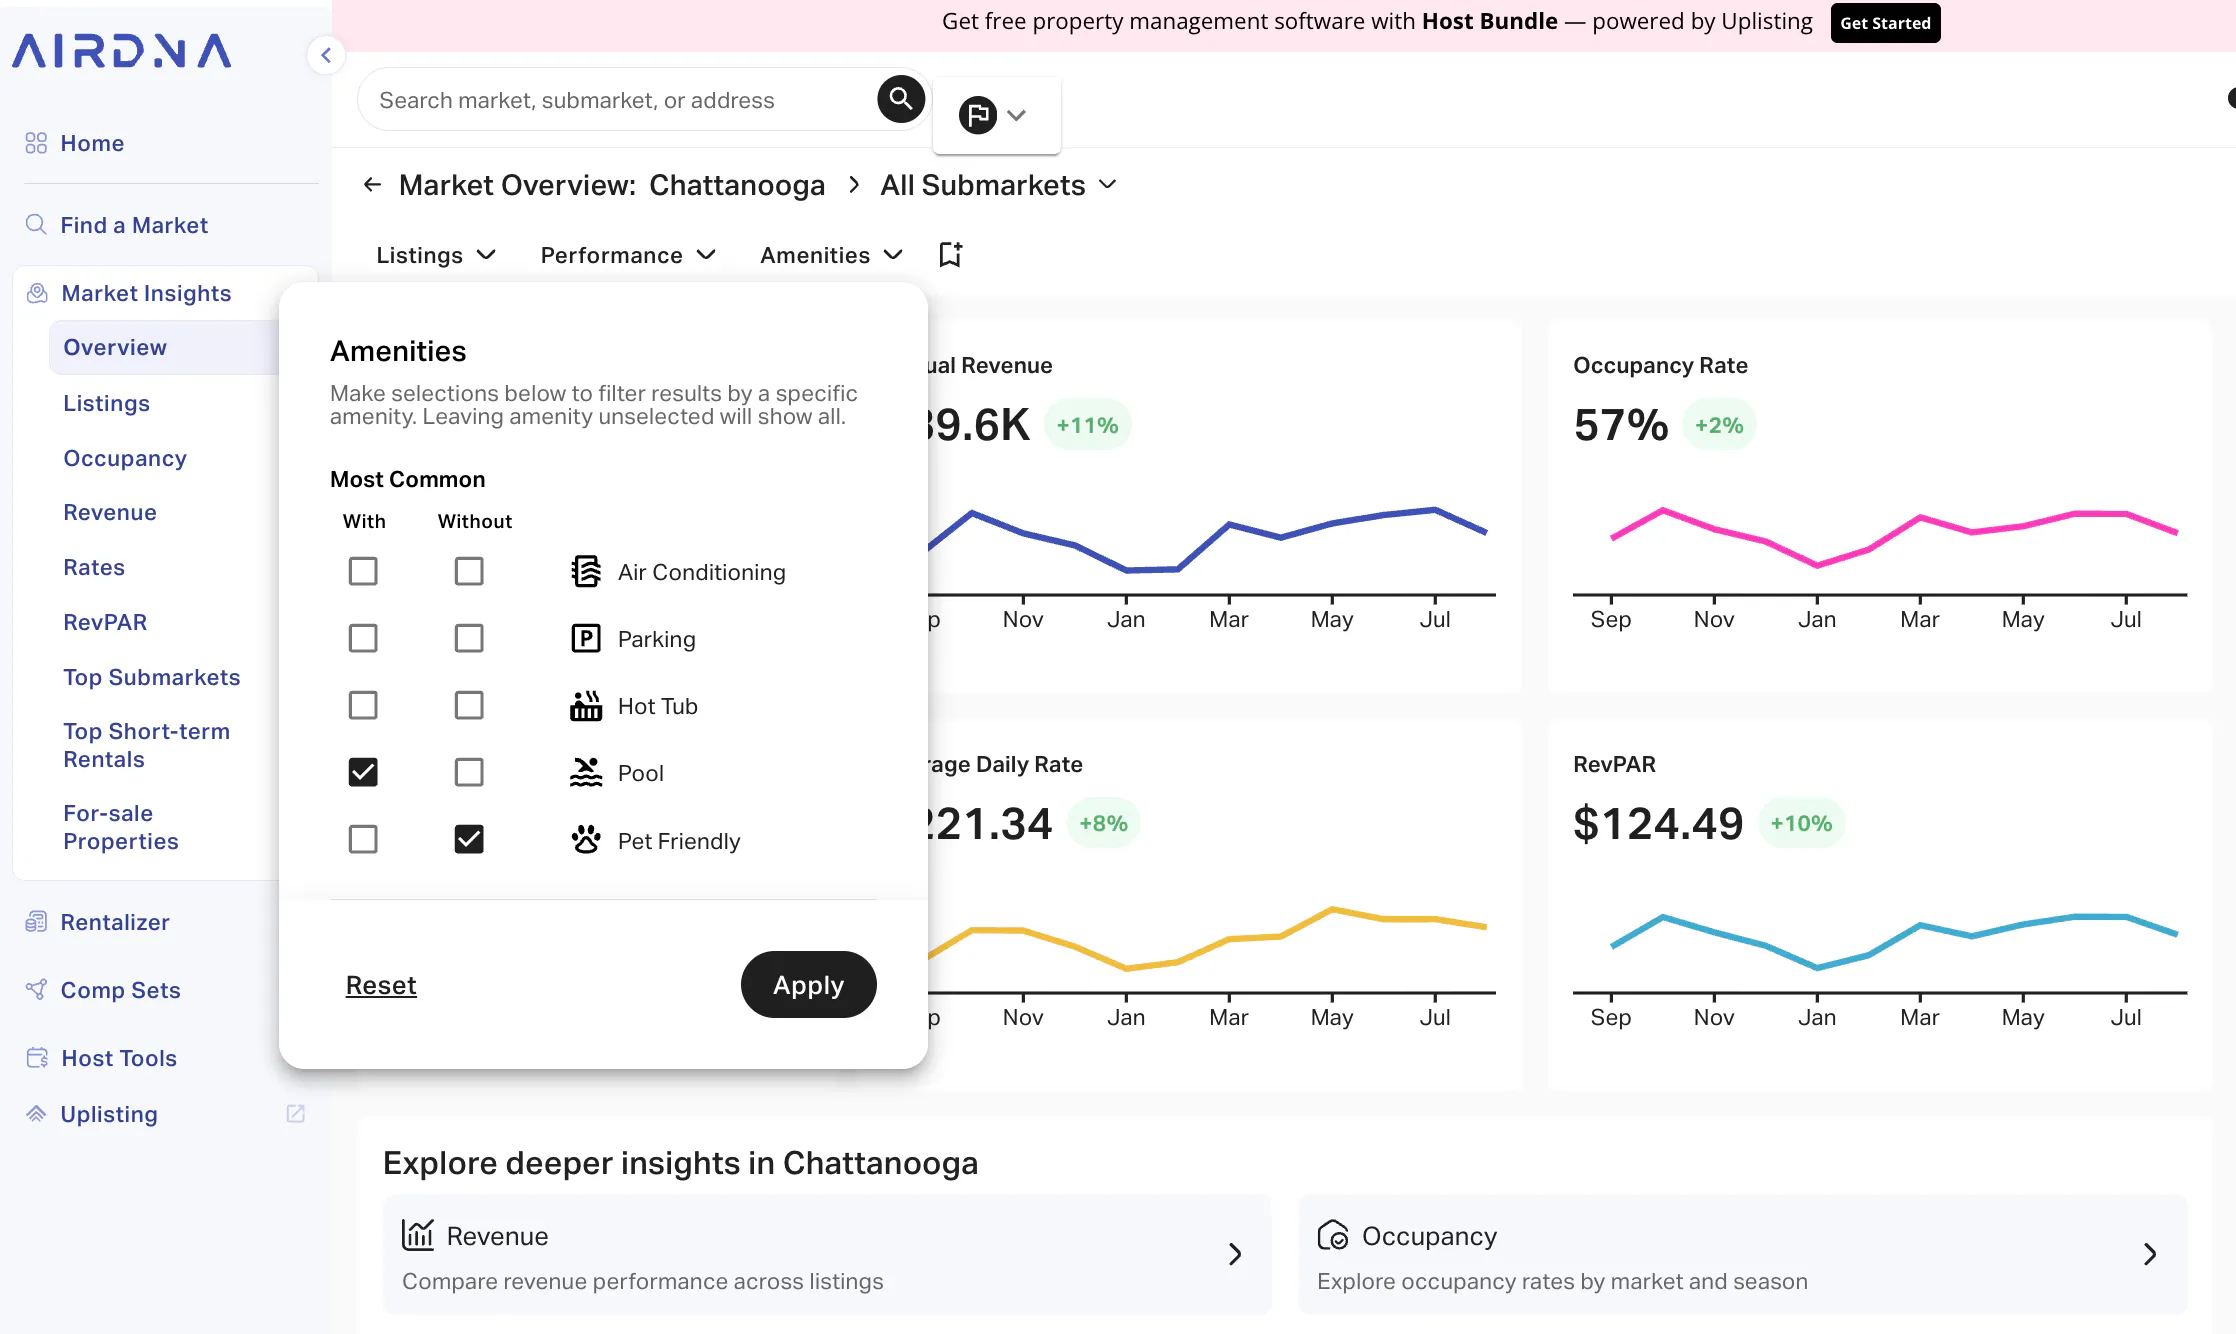Click the save filter bookmark icon
Viewport: 2236px width, 1334px height.
(x=950, y=254)
